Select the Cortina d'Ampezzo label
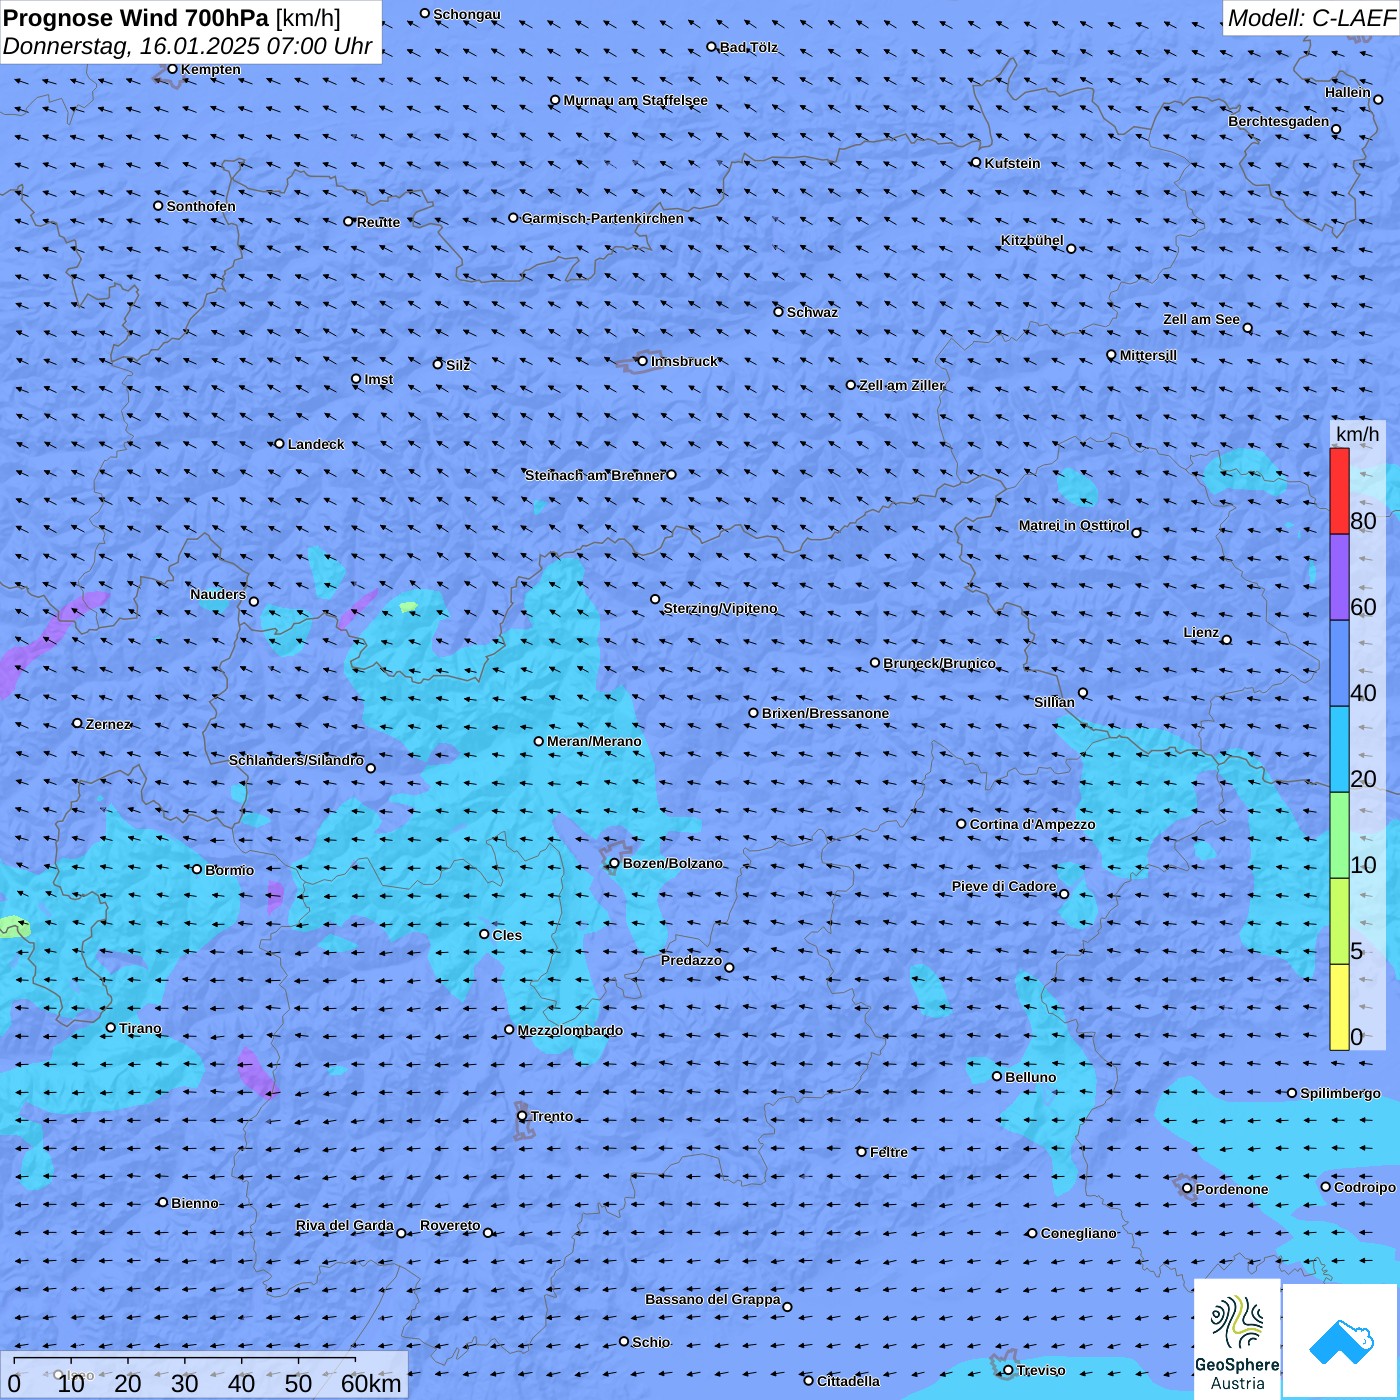Viewport: 1400px width, 1400px height. click(x=1032, y=824)
